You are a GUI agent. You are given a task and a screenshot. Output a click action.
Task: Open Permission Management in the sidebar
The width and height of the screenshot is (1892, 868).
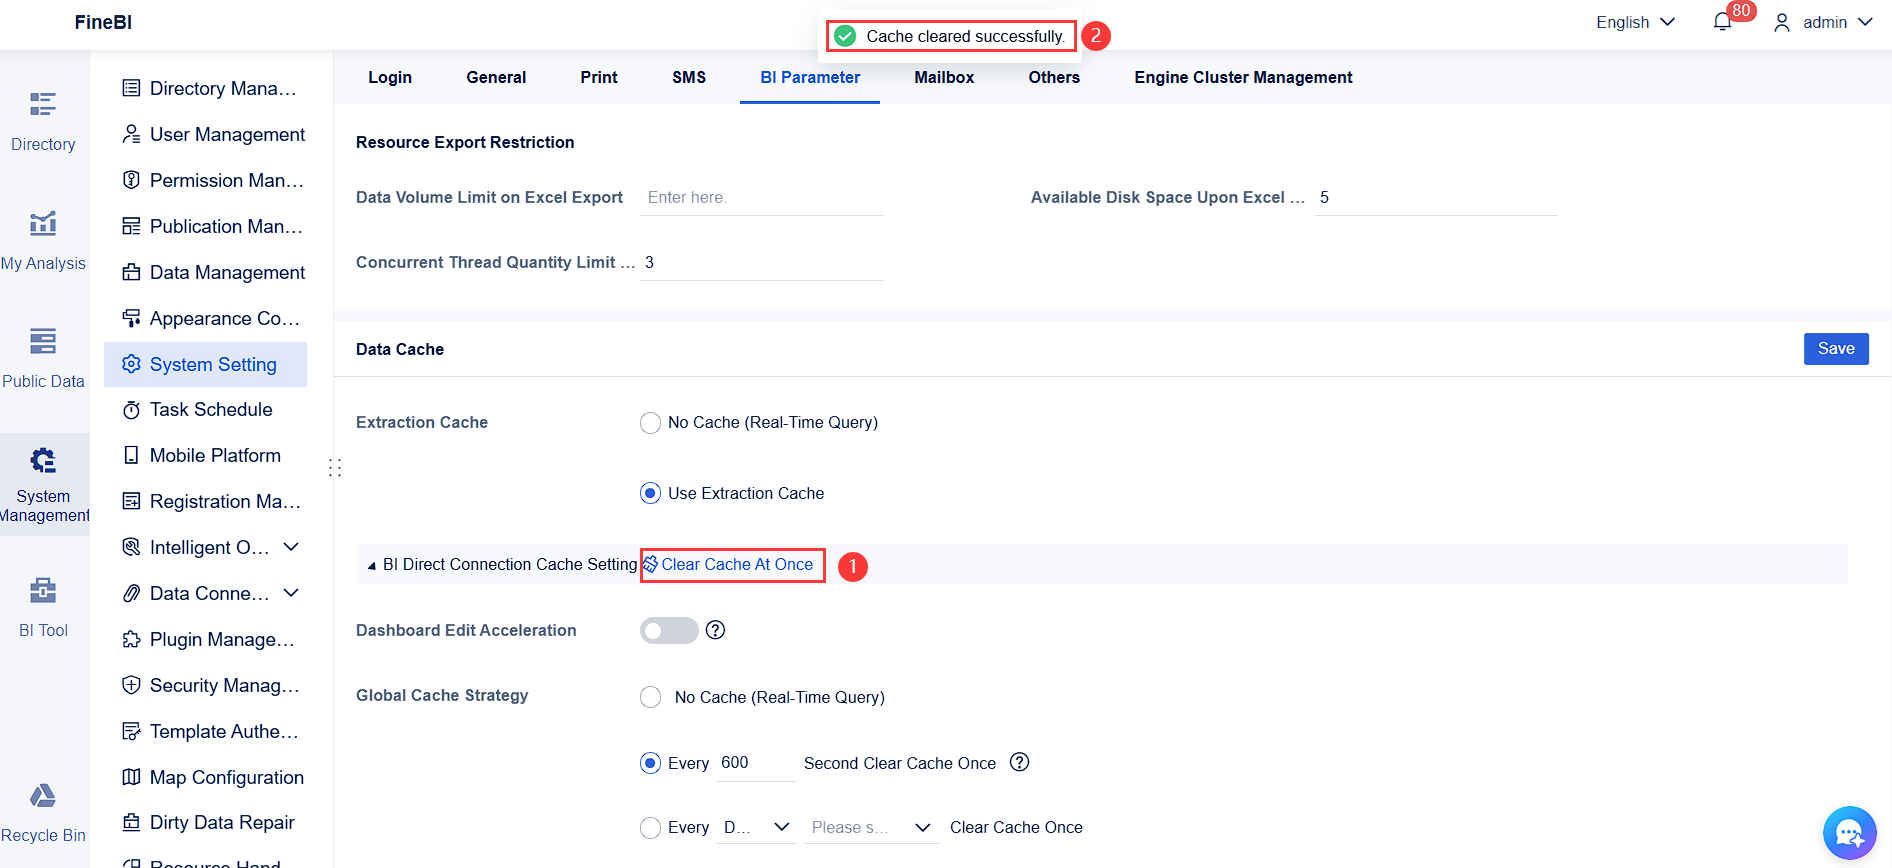(206, 180)
